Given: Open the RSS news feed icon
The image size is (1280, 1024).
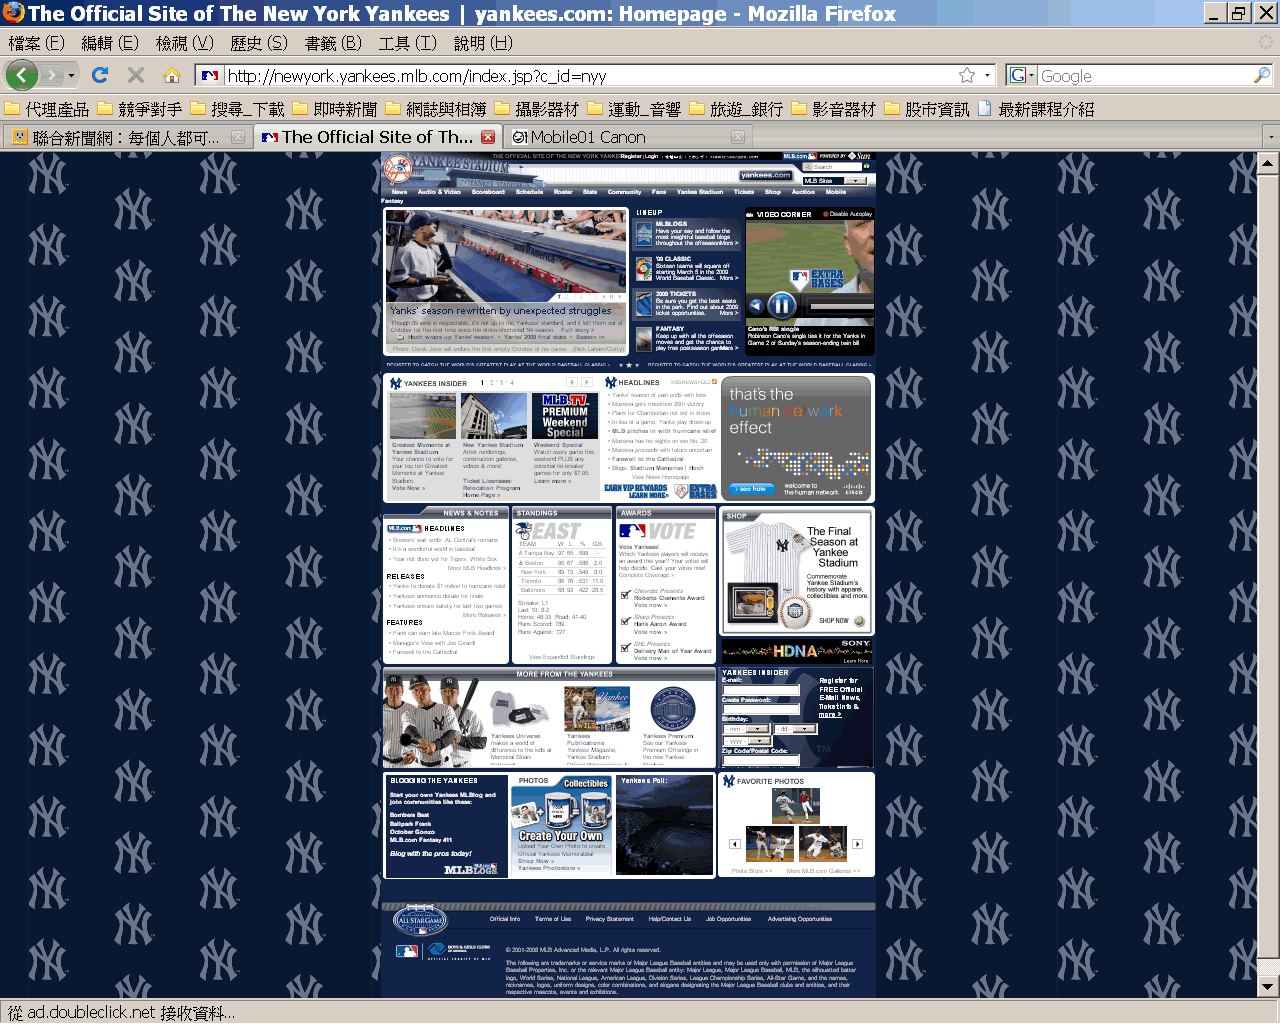Looking at the screenshot, I should [x=714, y=382].
